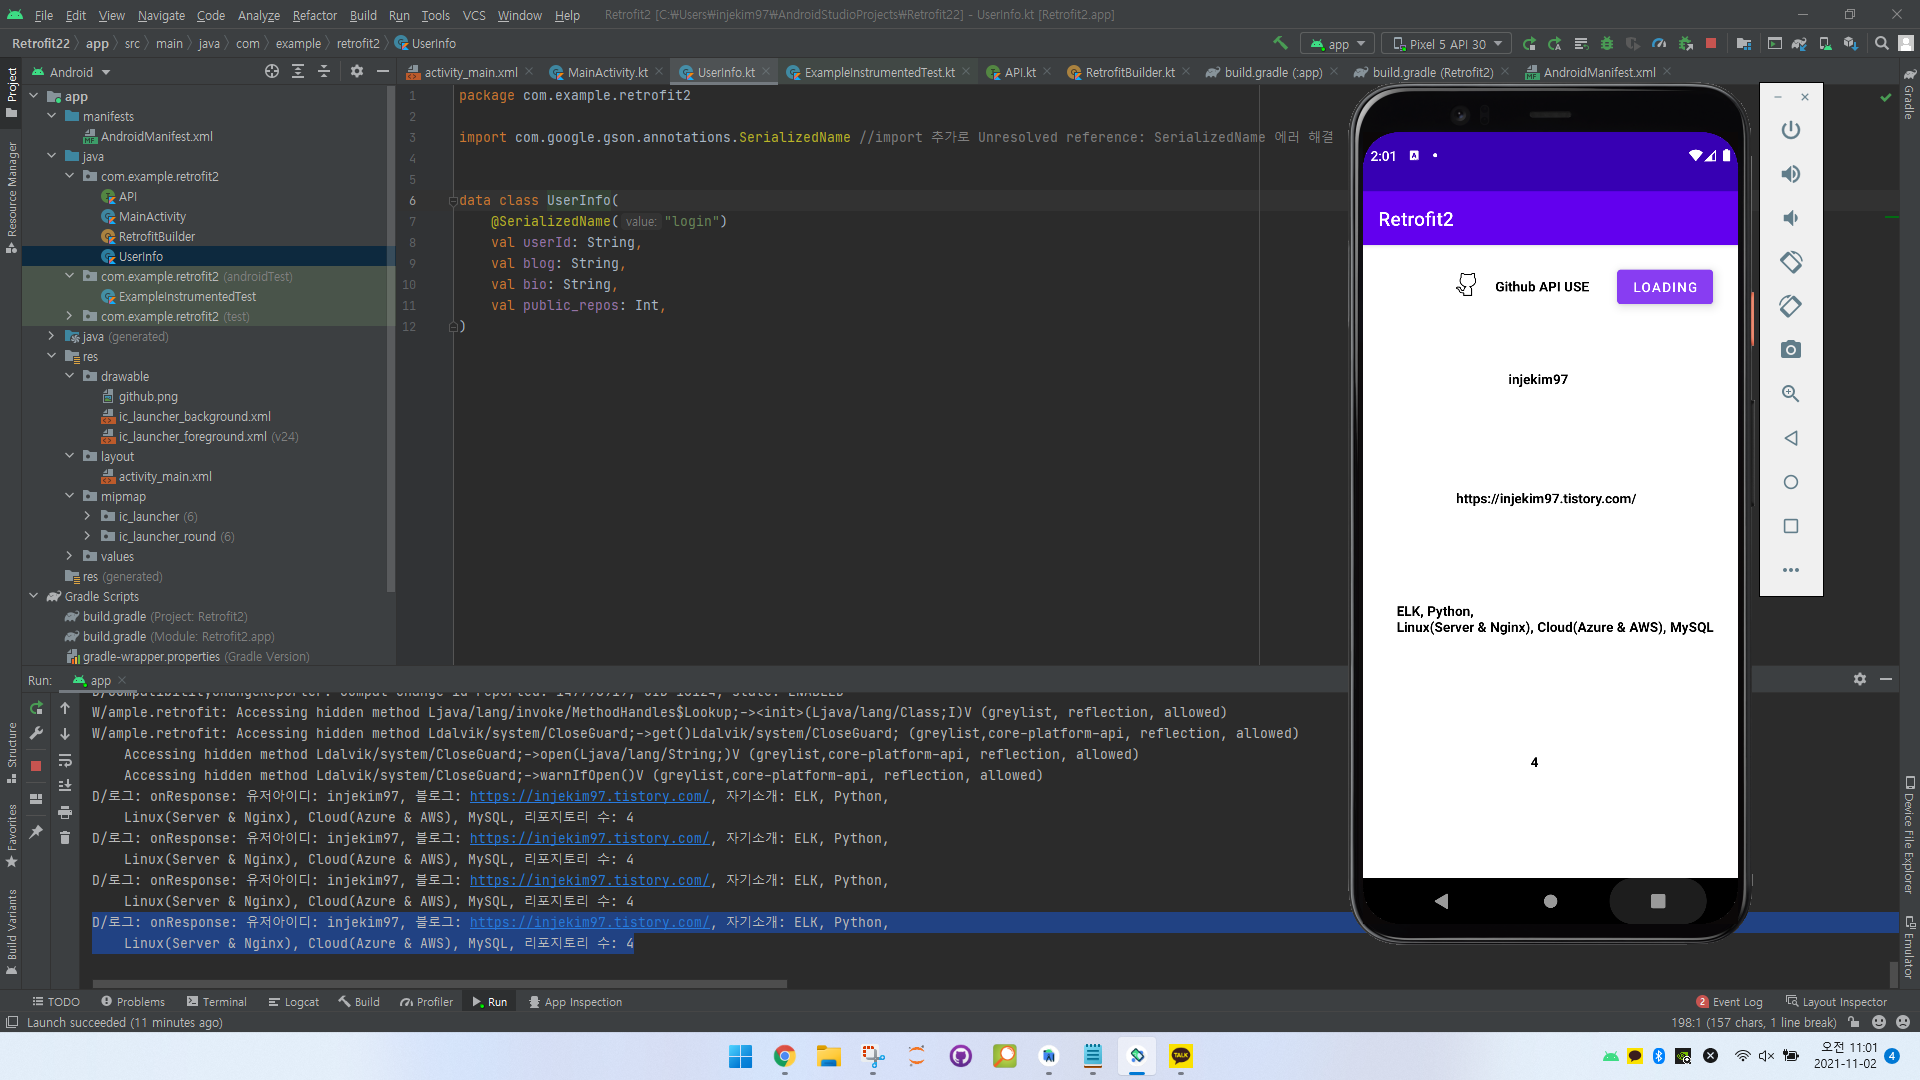1920x1080 pixels.
Task: Toggle soft-wrap in the Run console
Action: (x=65, y=760)
